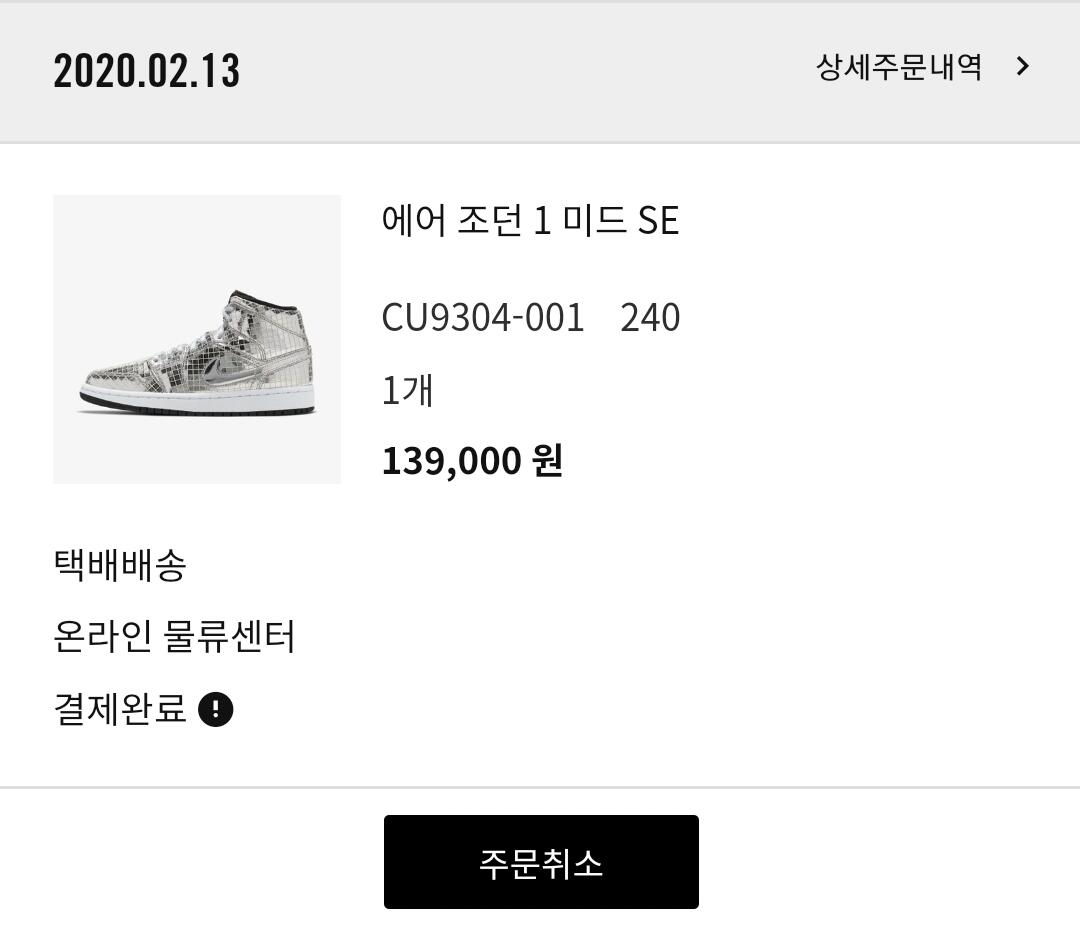Click the product code CU9304-001
The height and width of the screenshot is (927, 1080).
pos(483,317)
